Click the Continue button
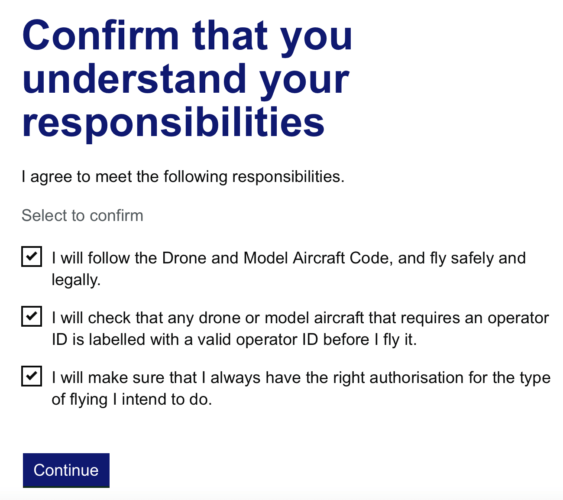Image resolution: width=563 pixels, height=500 pixels. (x=66, y=470)
